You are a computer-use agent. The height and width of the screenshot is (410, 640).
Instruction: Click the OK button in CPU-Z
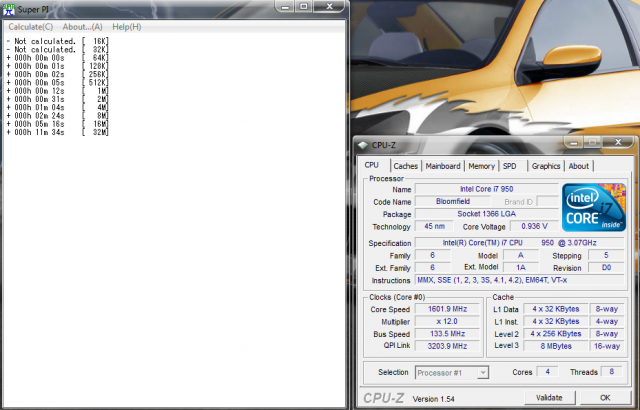click(x=605, y=398)
